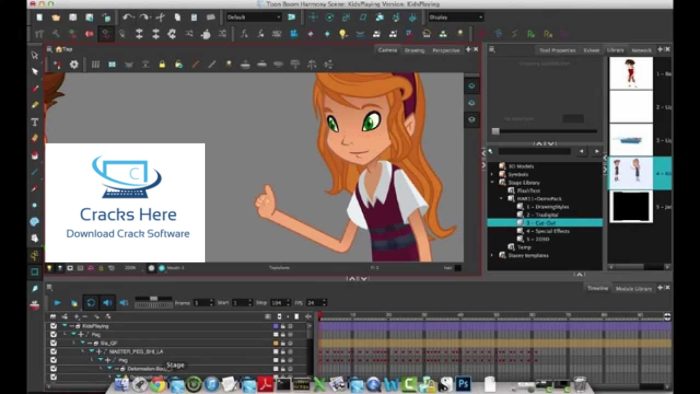
Task: Click the gear settings icon in Camera view toolbar
Action: tap(74, 65)
